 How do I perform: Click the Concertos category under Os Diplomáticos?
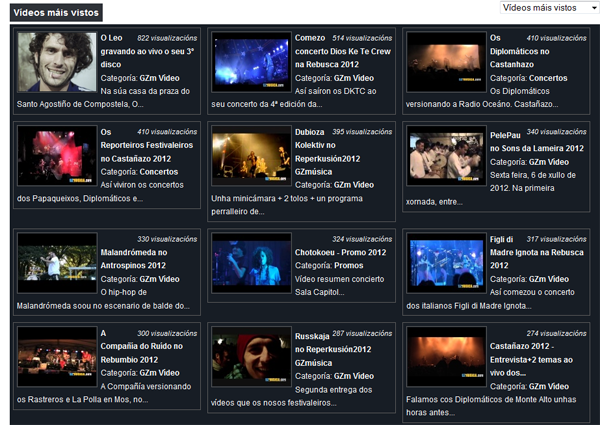[549, 77]
